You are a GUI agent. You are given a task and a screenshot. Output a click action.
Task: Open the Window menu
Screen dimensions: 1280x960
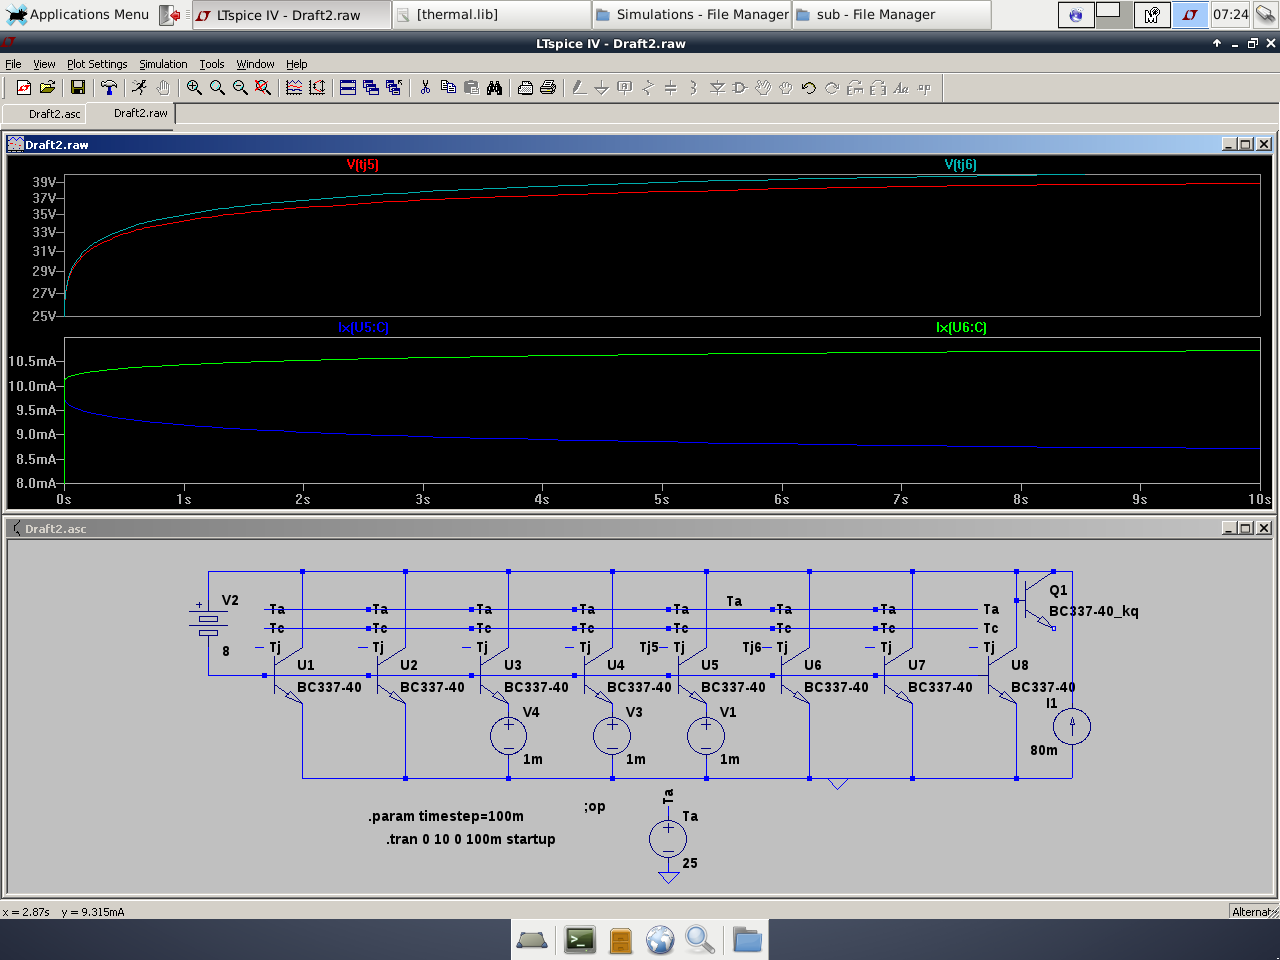coord(255,64)
